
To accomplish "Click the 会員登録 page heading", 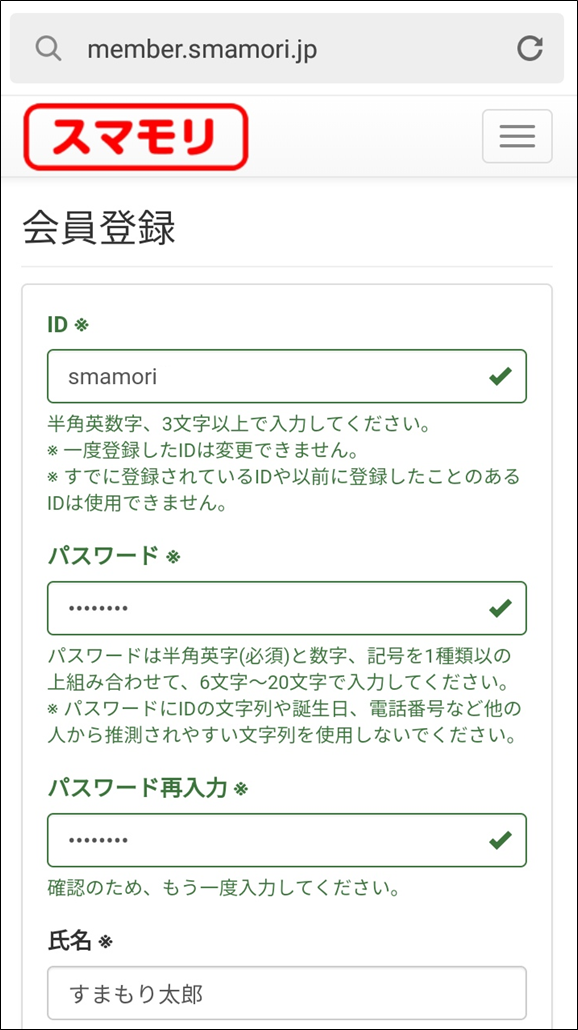I will coord(99,229).
